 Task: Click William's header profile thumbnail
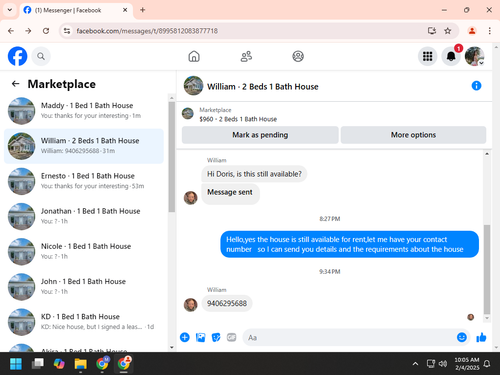193,86
